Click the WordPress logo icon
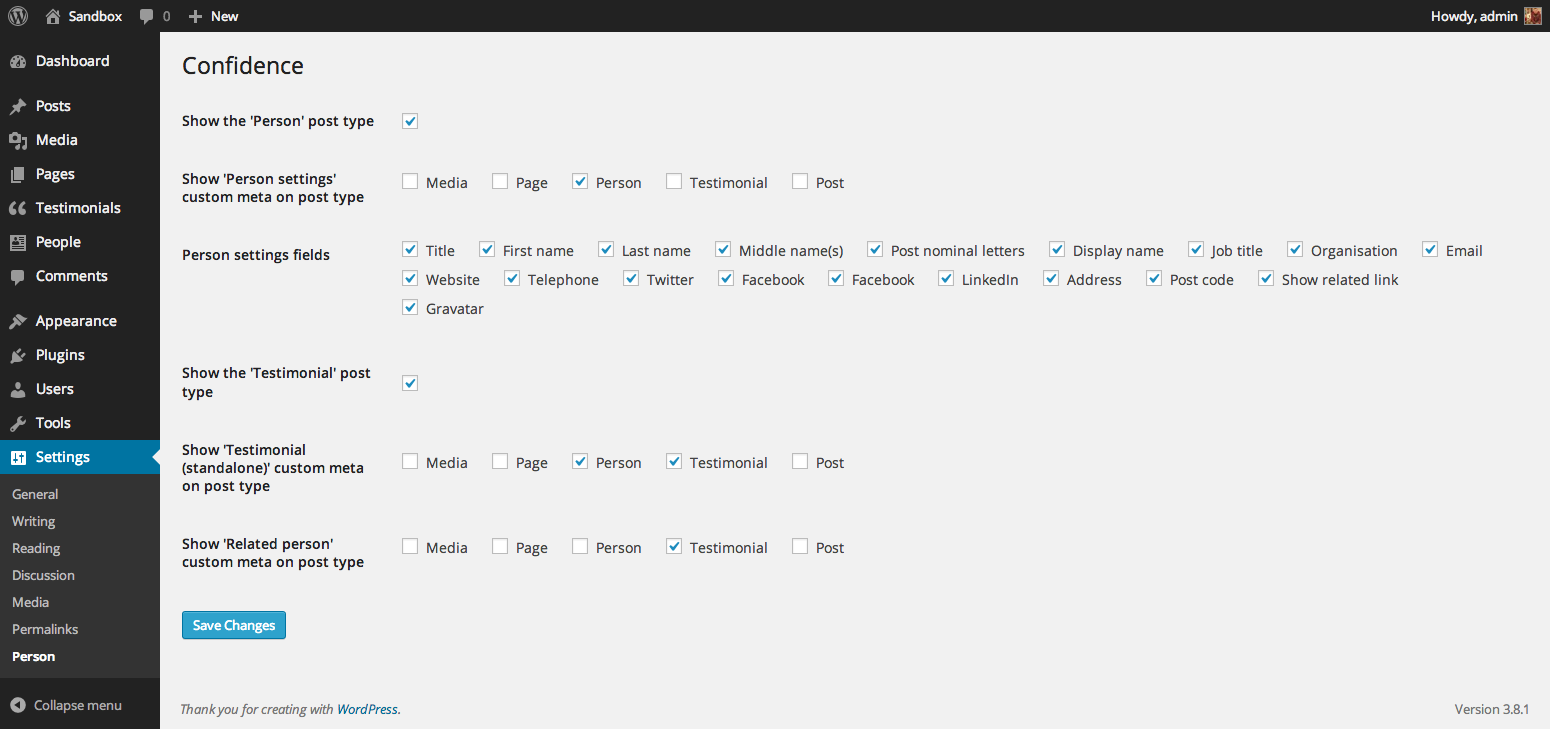This screenshot has height=729, width=1550. 18,16
